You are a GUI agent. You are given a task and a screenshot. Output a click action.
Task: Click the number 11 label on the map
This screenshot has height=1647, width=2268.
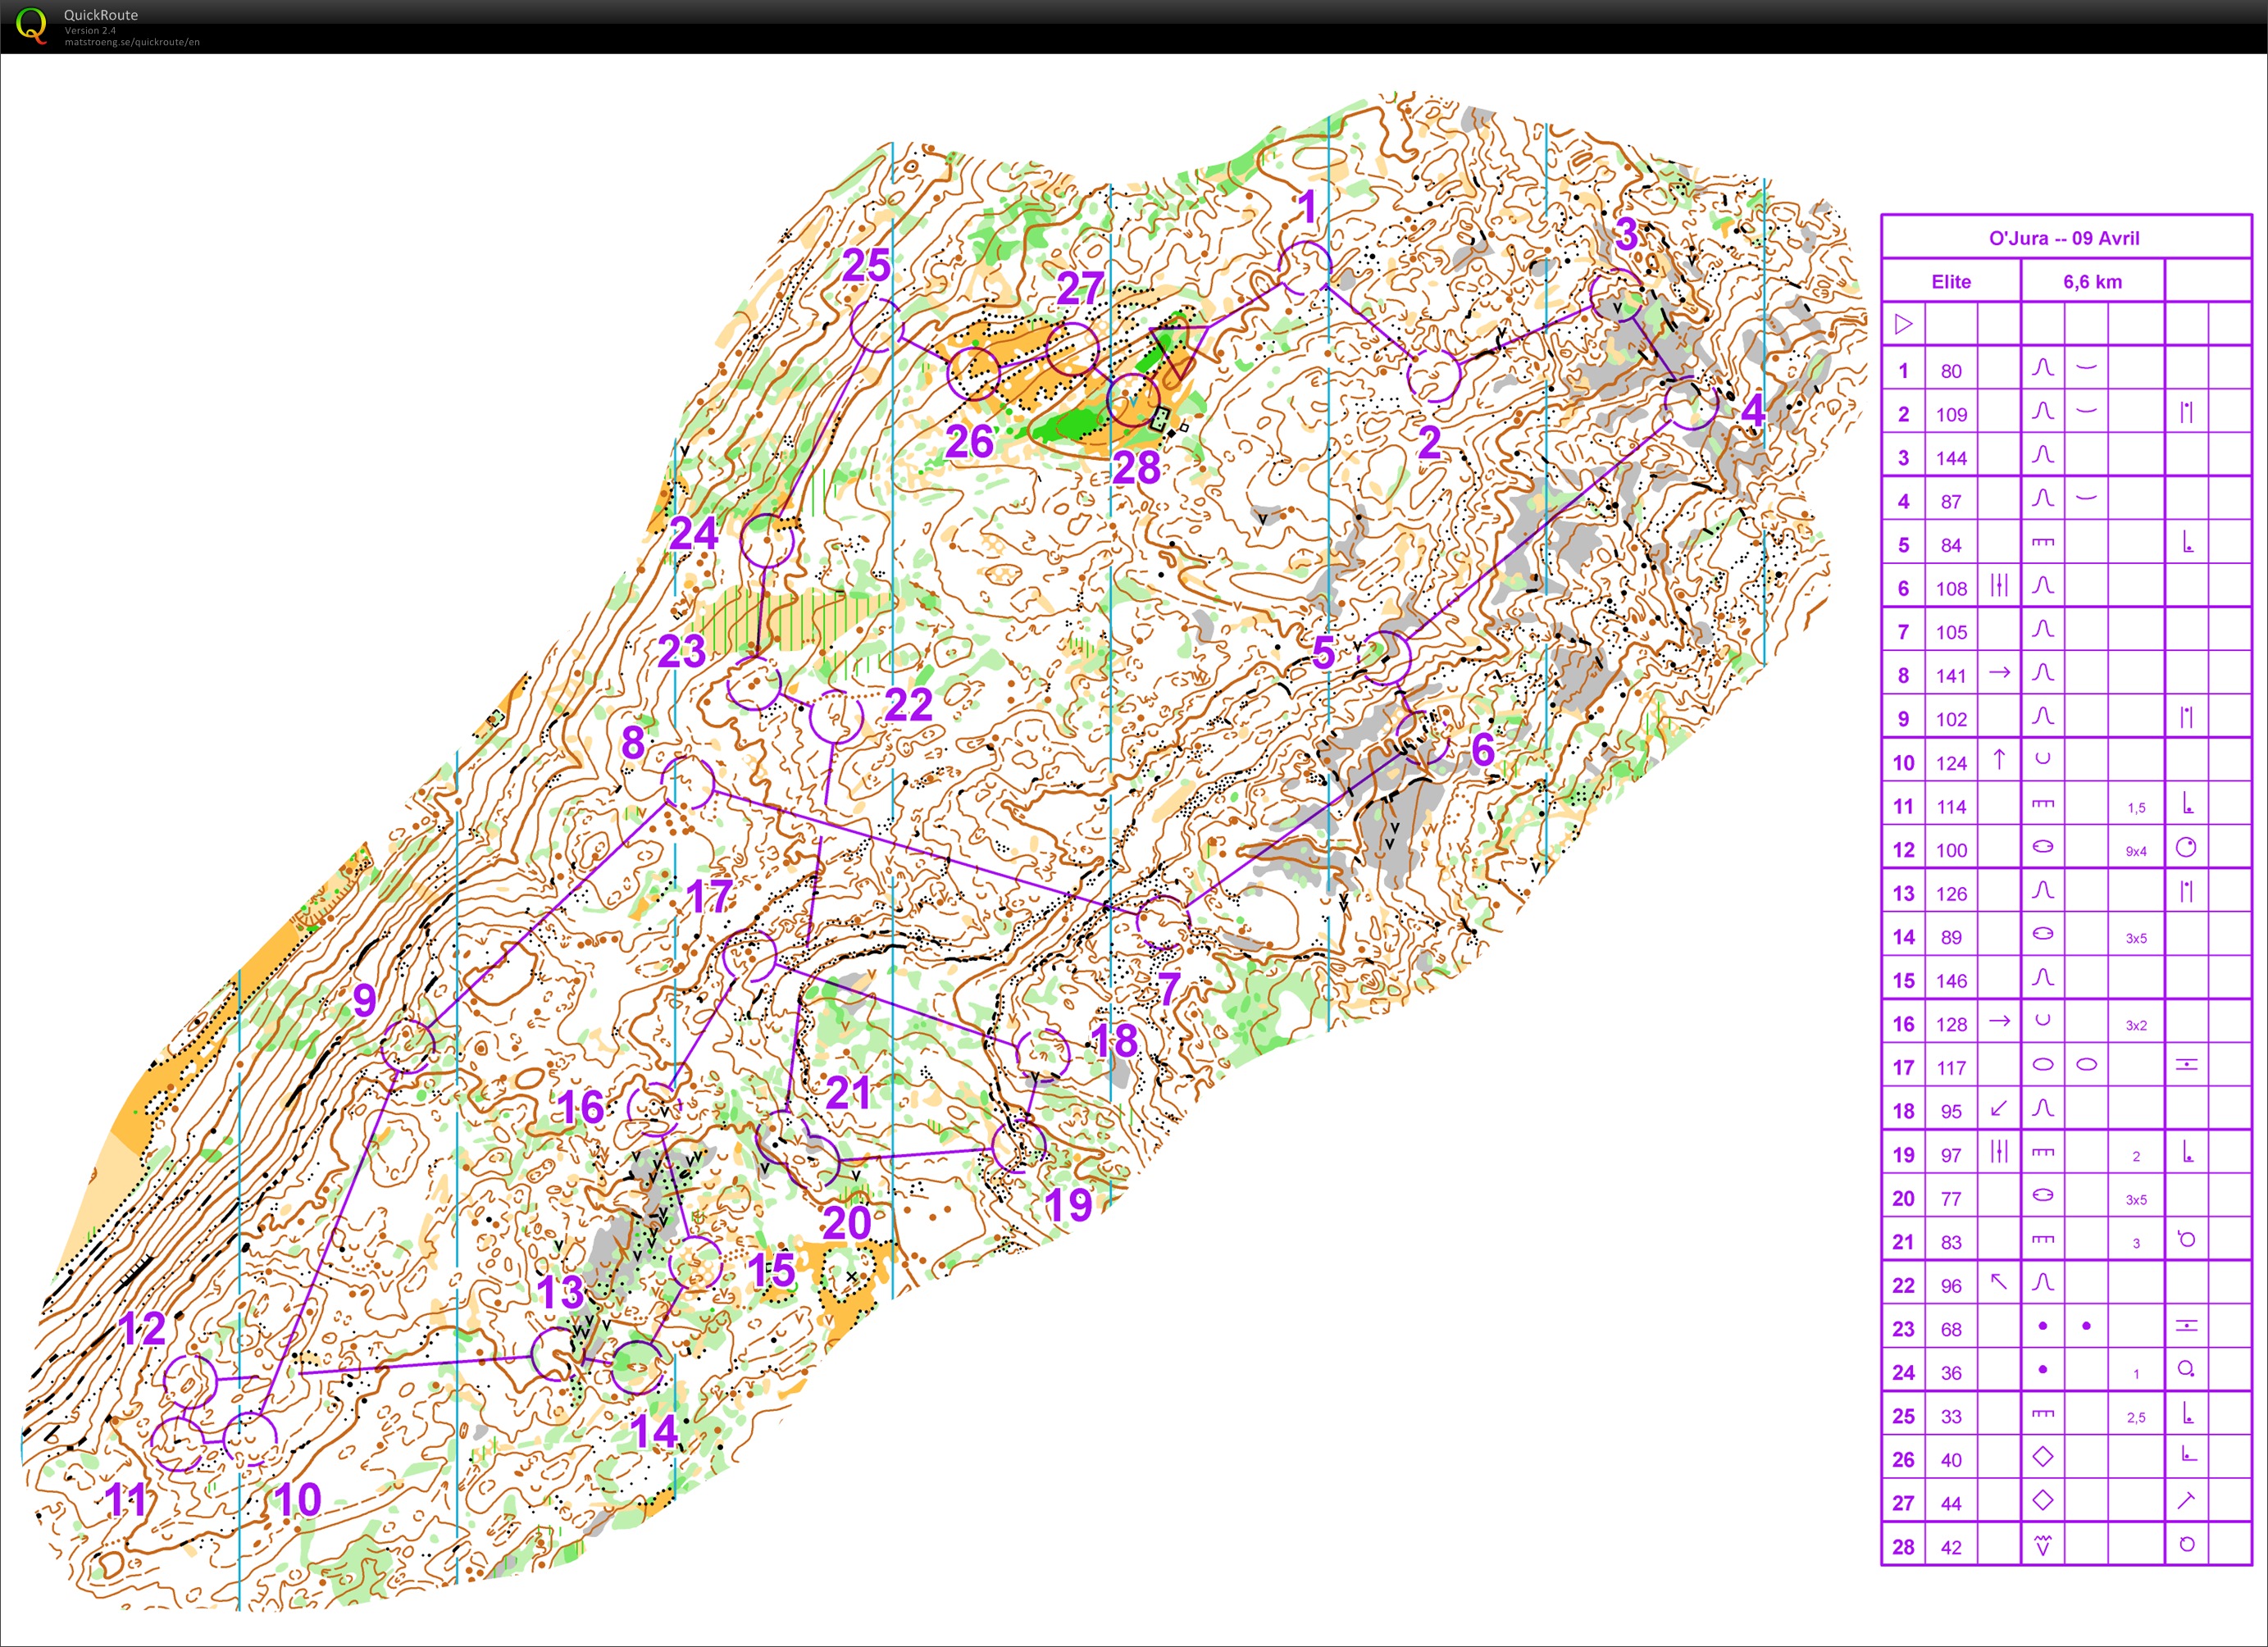tap(126, 1500)
